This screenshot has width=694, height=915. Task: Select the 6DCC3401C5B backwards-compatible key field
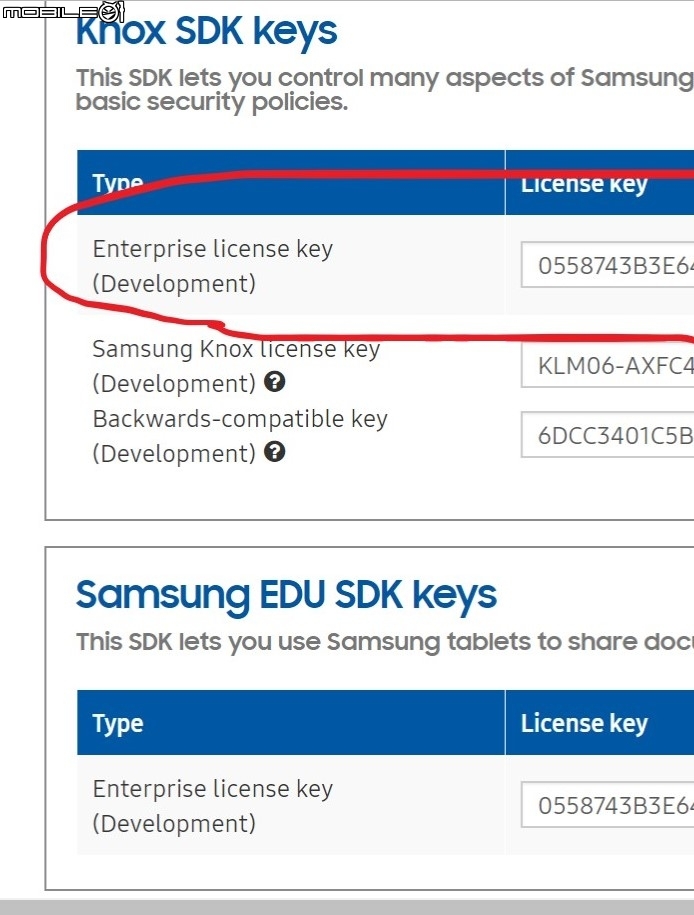click(608, 435)
